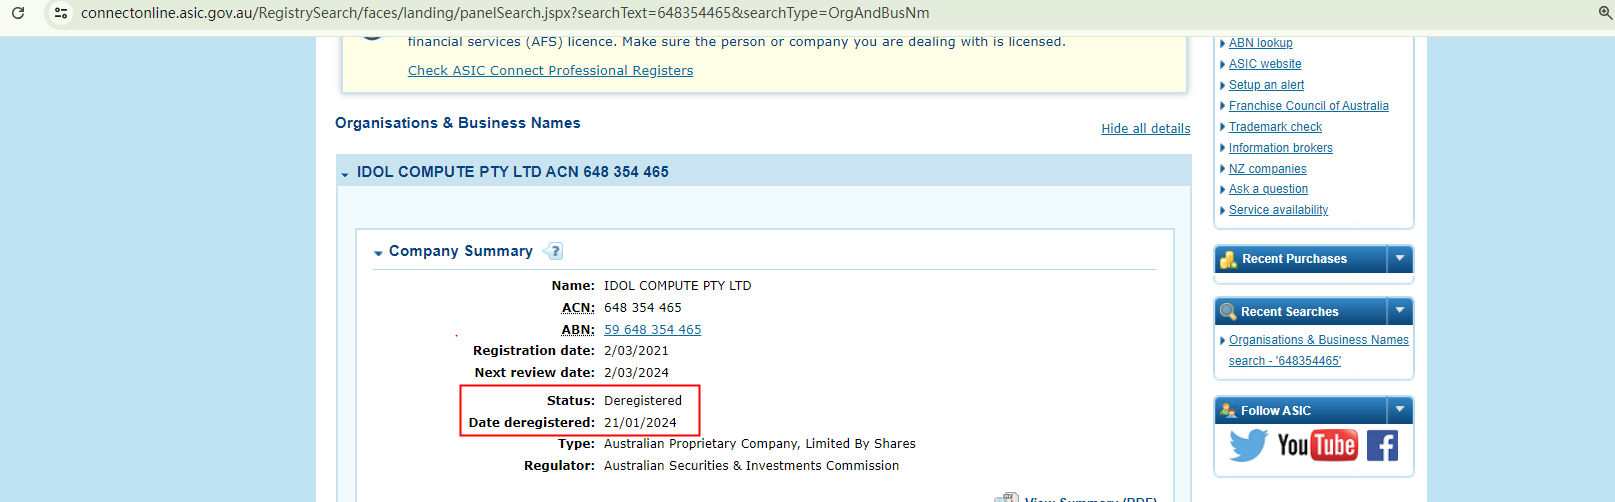1615x502 pixels.
Task: Open ASIC YouTube channel icon
Action: pos(1317,445)
